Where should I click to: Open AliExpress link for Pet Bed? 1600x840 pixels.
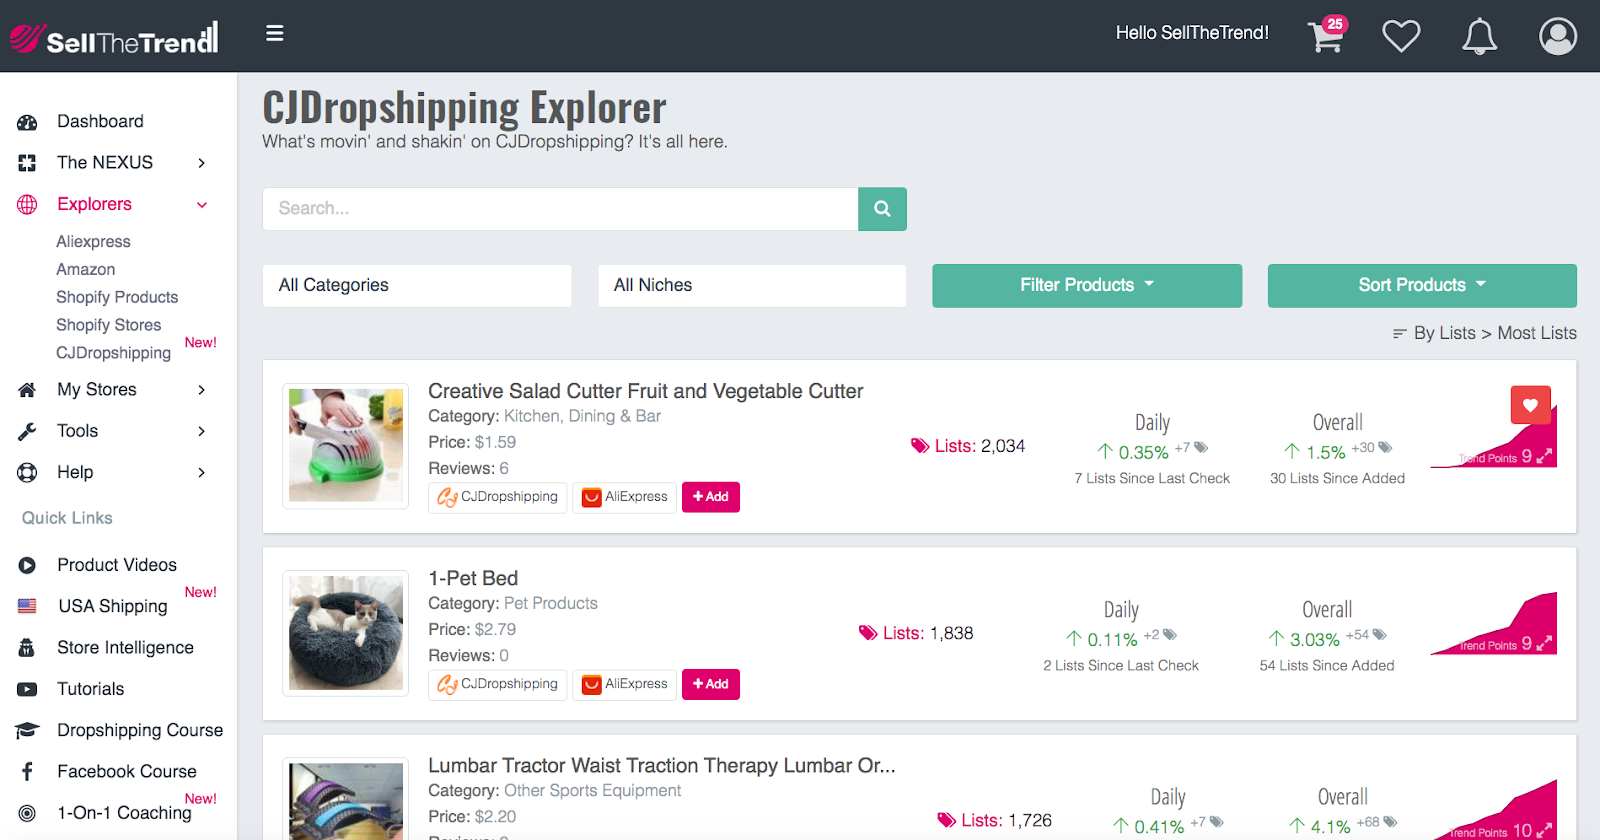click(625, 684)
